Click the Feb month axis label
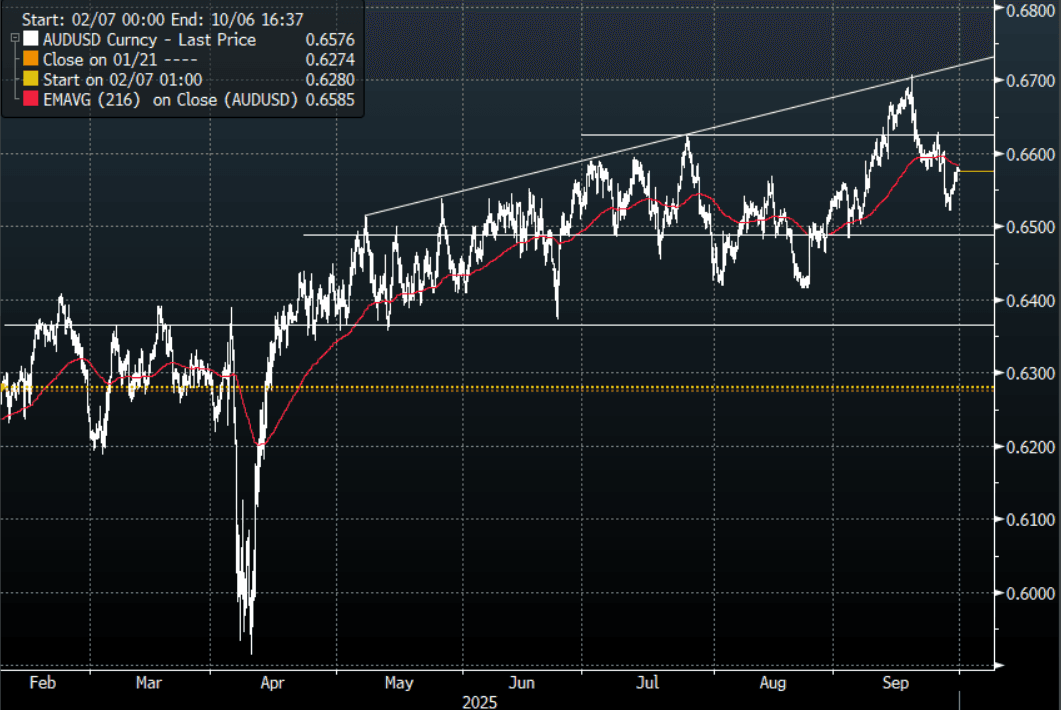 [43, 682]
